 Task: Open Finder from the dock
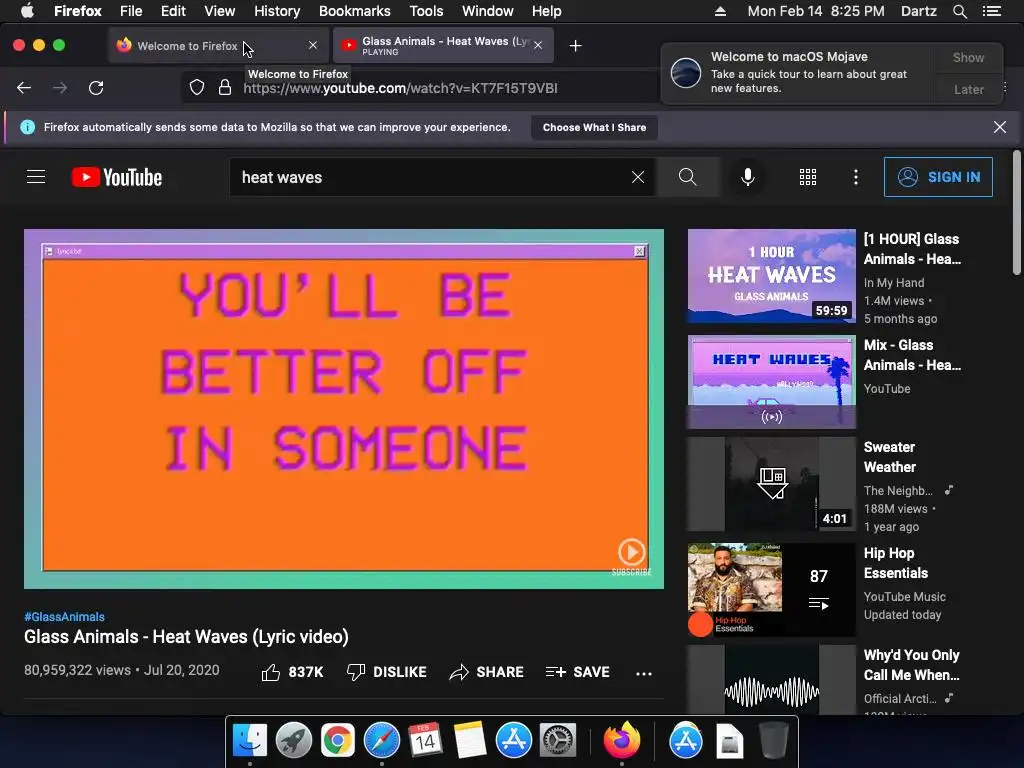[249, 741]
